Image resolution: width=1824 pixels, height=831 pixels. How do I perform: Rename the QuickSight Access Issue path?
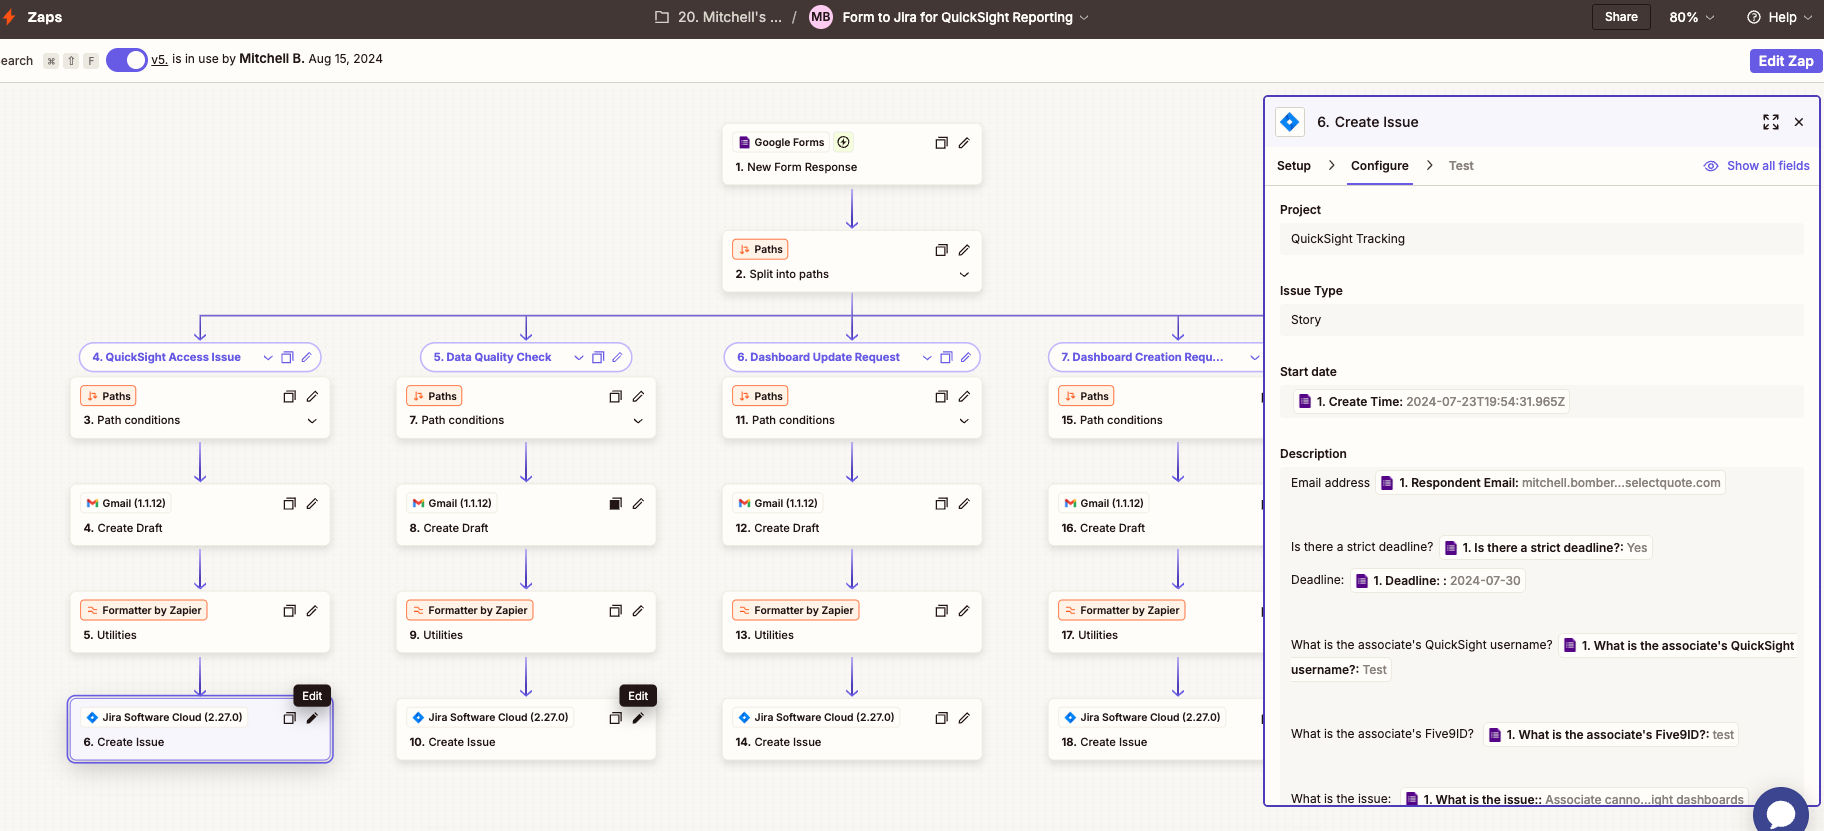coord(307,357)
